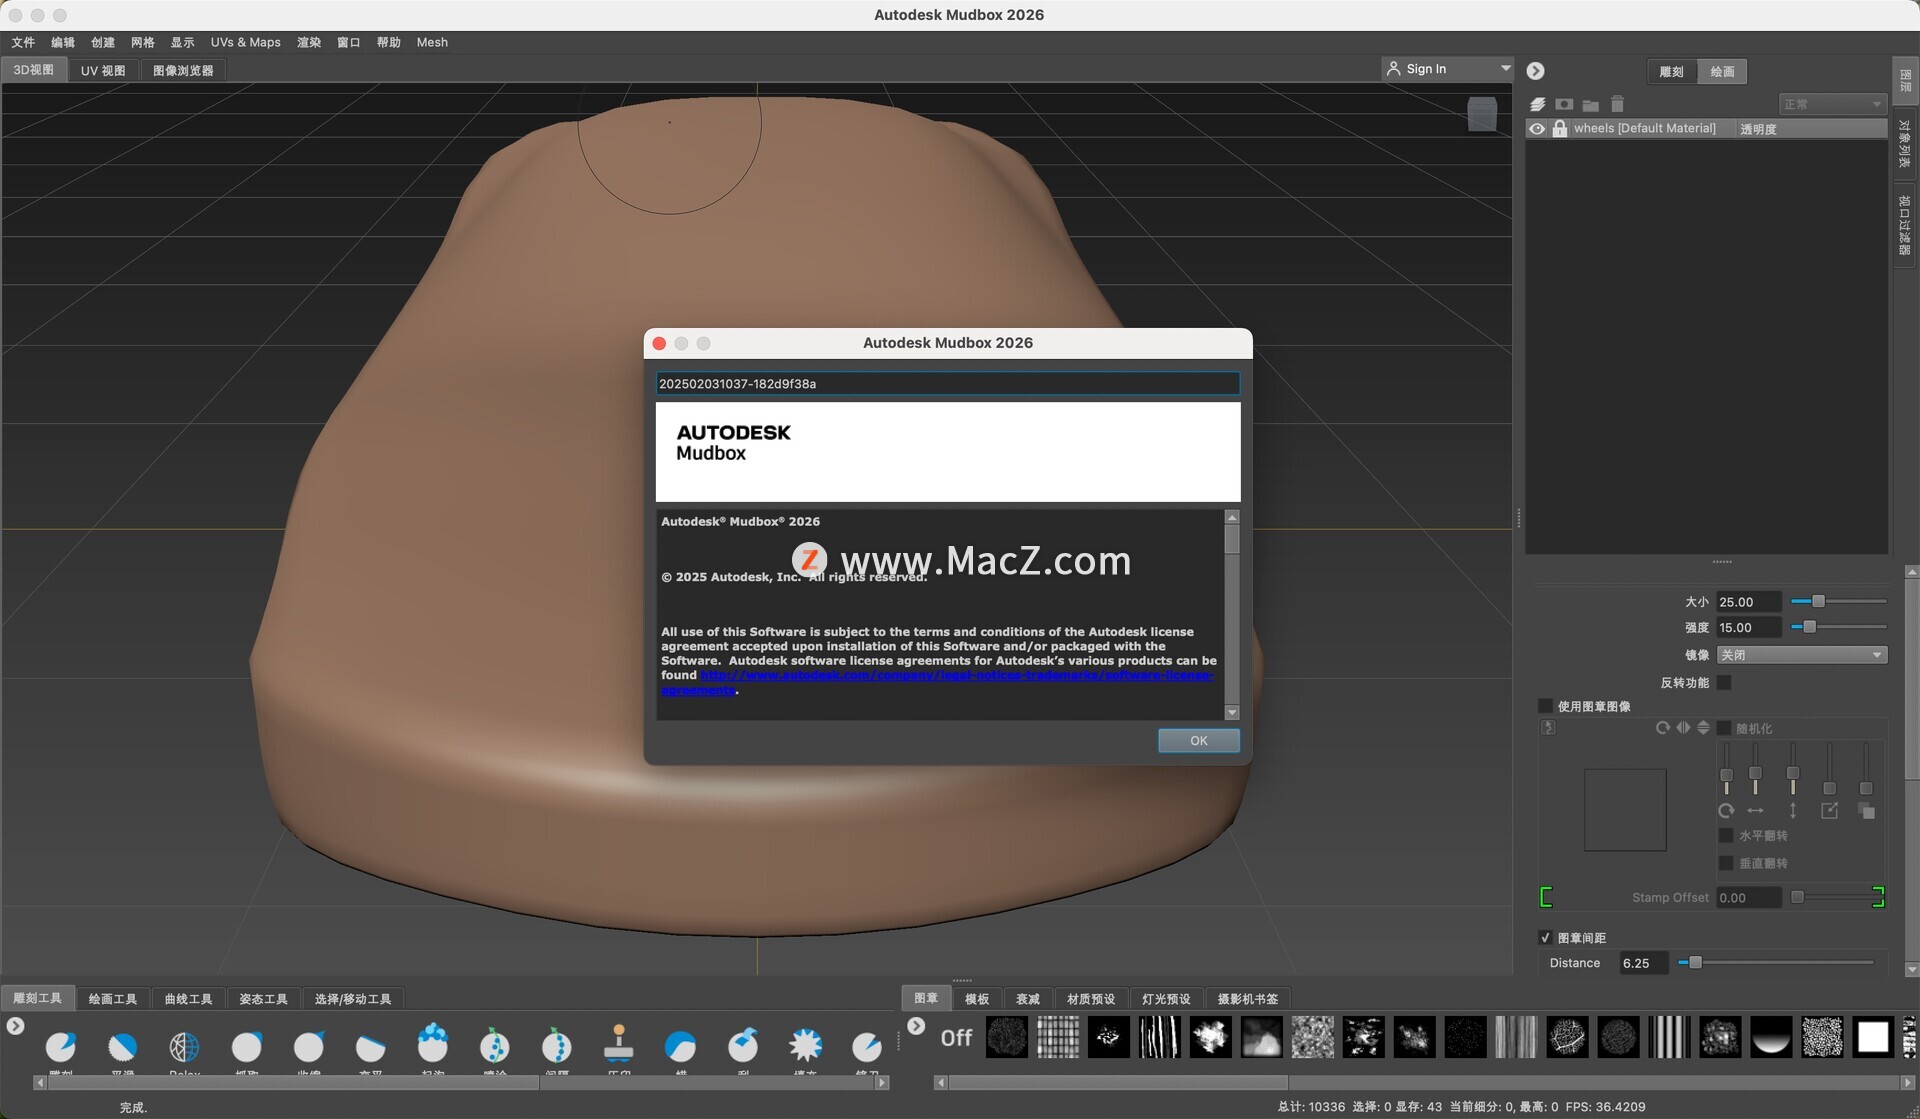The height and width of the screenshot is (1119, 1920).
Task: Open the 文件 menu
Action: pos(23,42)
